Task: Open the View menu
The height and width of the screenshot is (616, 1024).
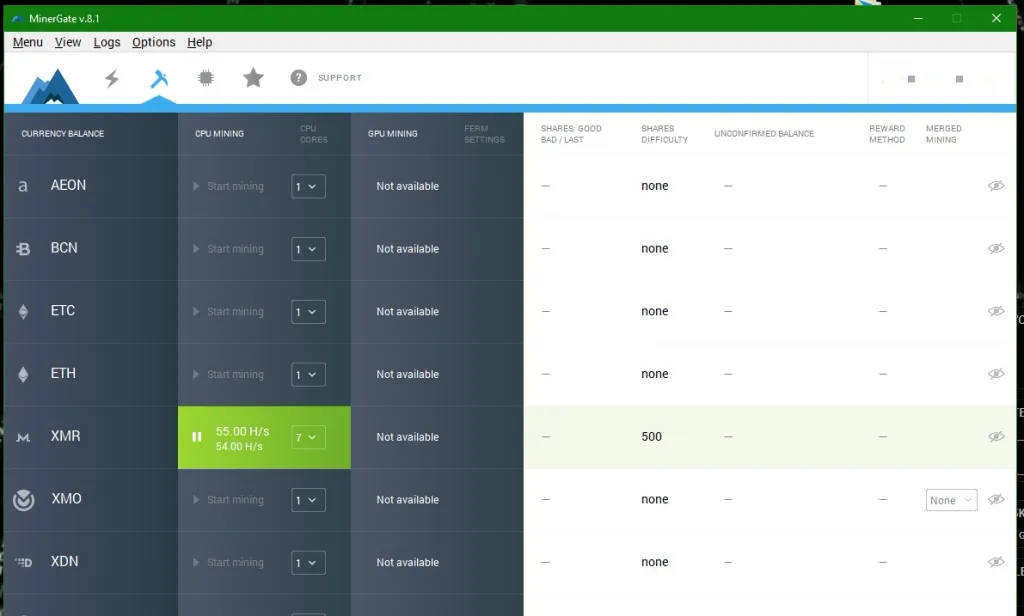Action: click(x=68, y=42)
